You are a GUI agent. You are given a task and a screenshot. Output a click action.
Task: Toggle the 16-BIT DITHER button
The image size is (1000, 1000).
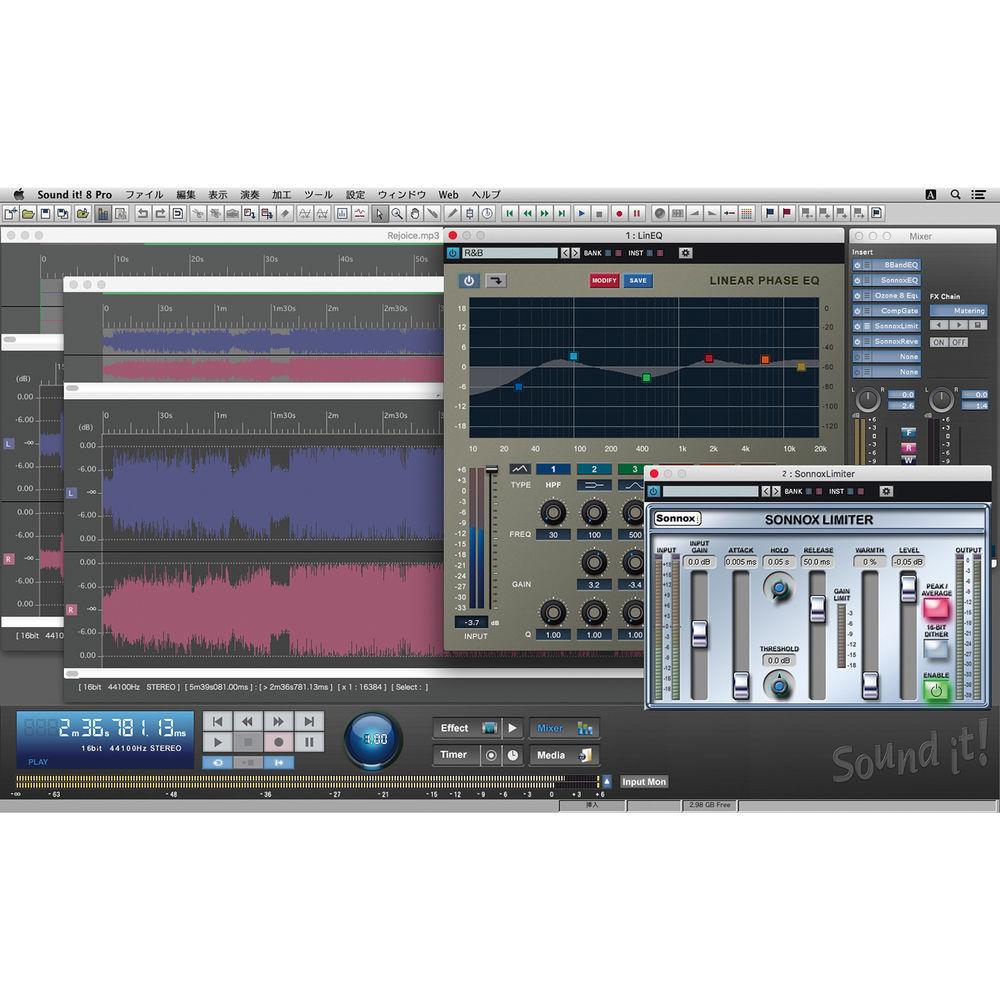click(x=936, y=649)
